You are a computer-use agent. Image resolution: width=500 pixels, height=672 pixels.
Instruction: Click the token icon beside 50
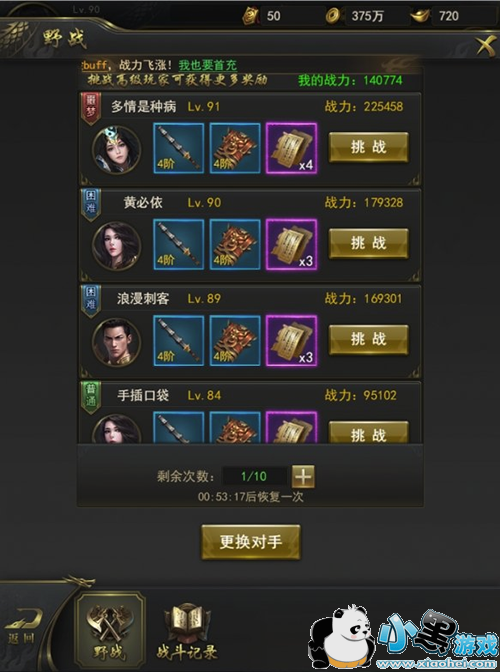[250, 16]
